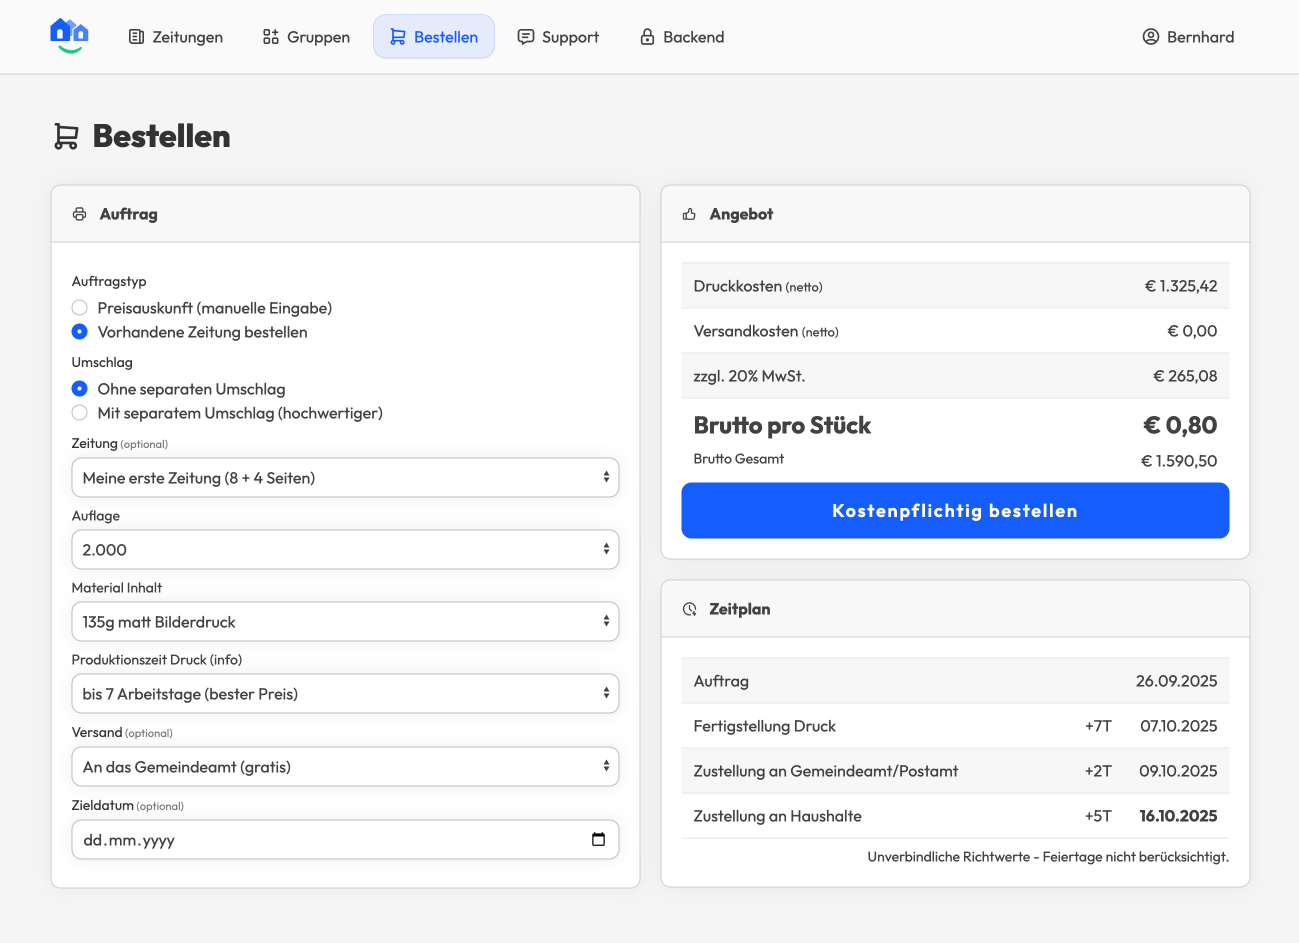The image size is (1299, 943).
Task: Expand the Auflage quantity dropdown
Action: click(x=345, y=550)
